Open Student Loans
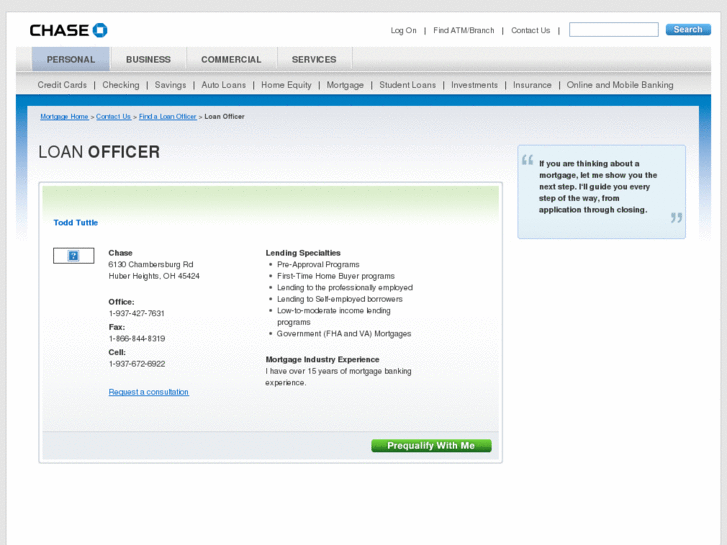 (408, 85)
